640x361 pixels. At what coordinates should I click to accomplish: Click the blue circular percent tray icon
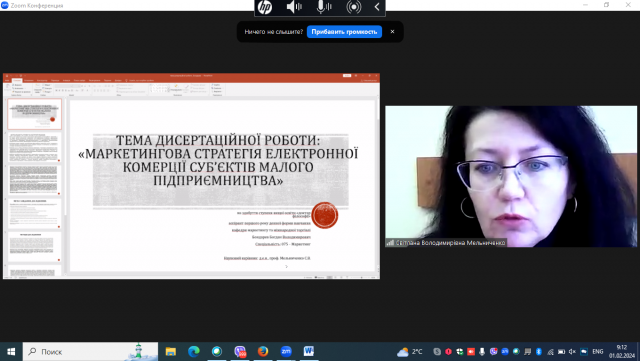click(x=505, y=352)
